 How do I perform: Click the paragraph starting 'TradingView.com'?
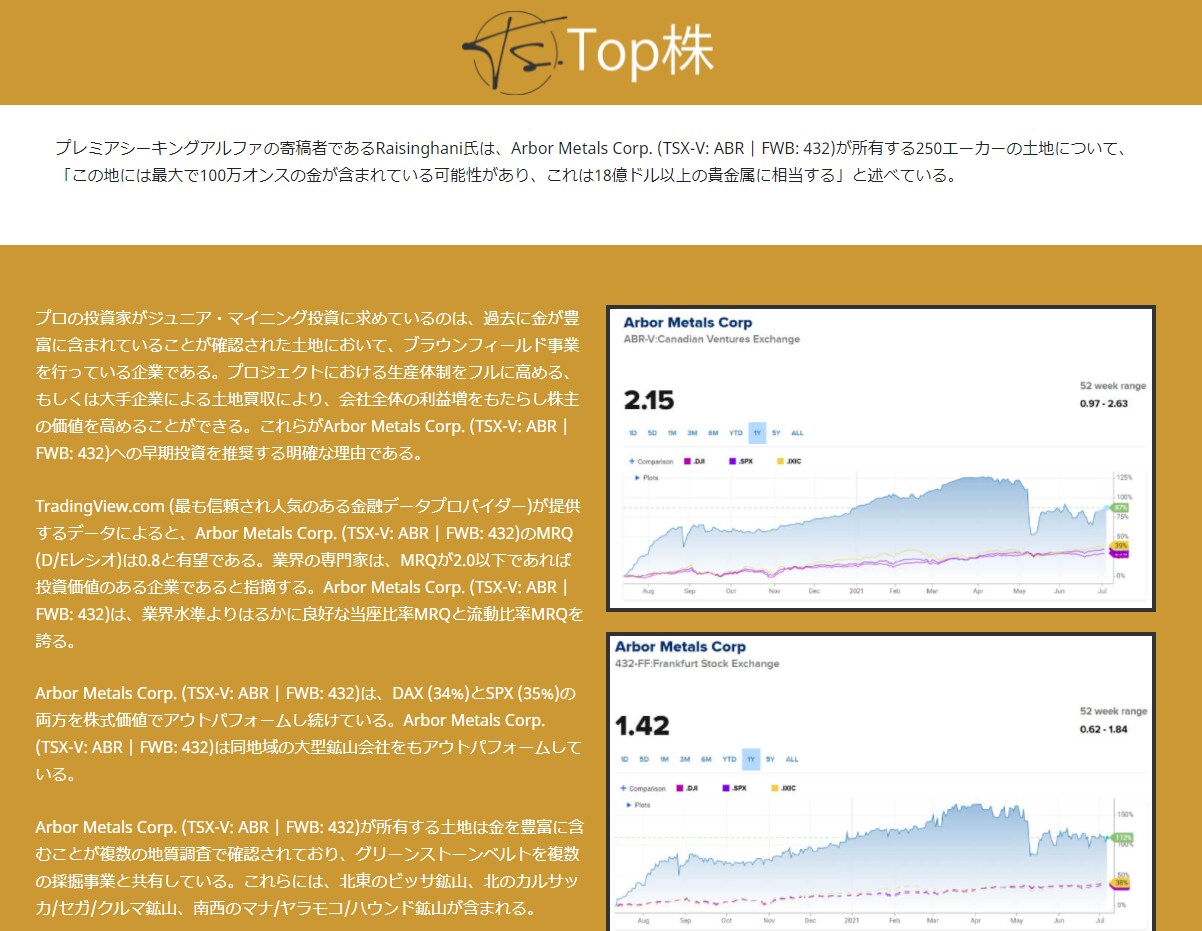pos(308,574)
